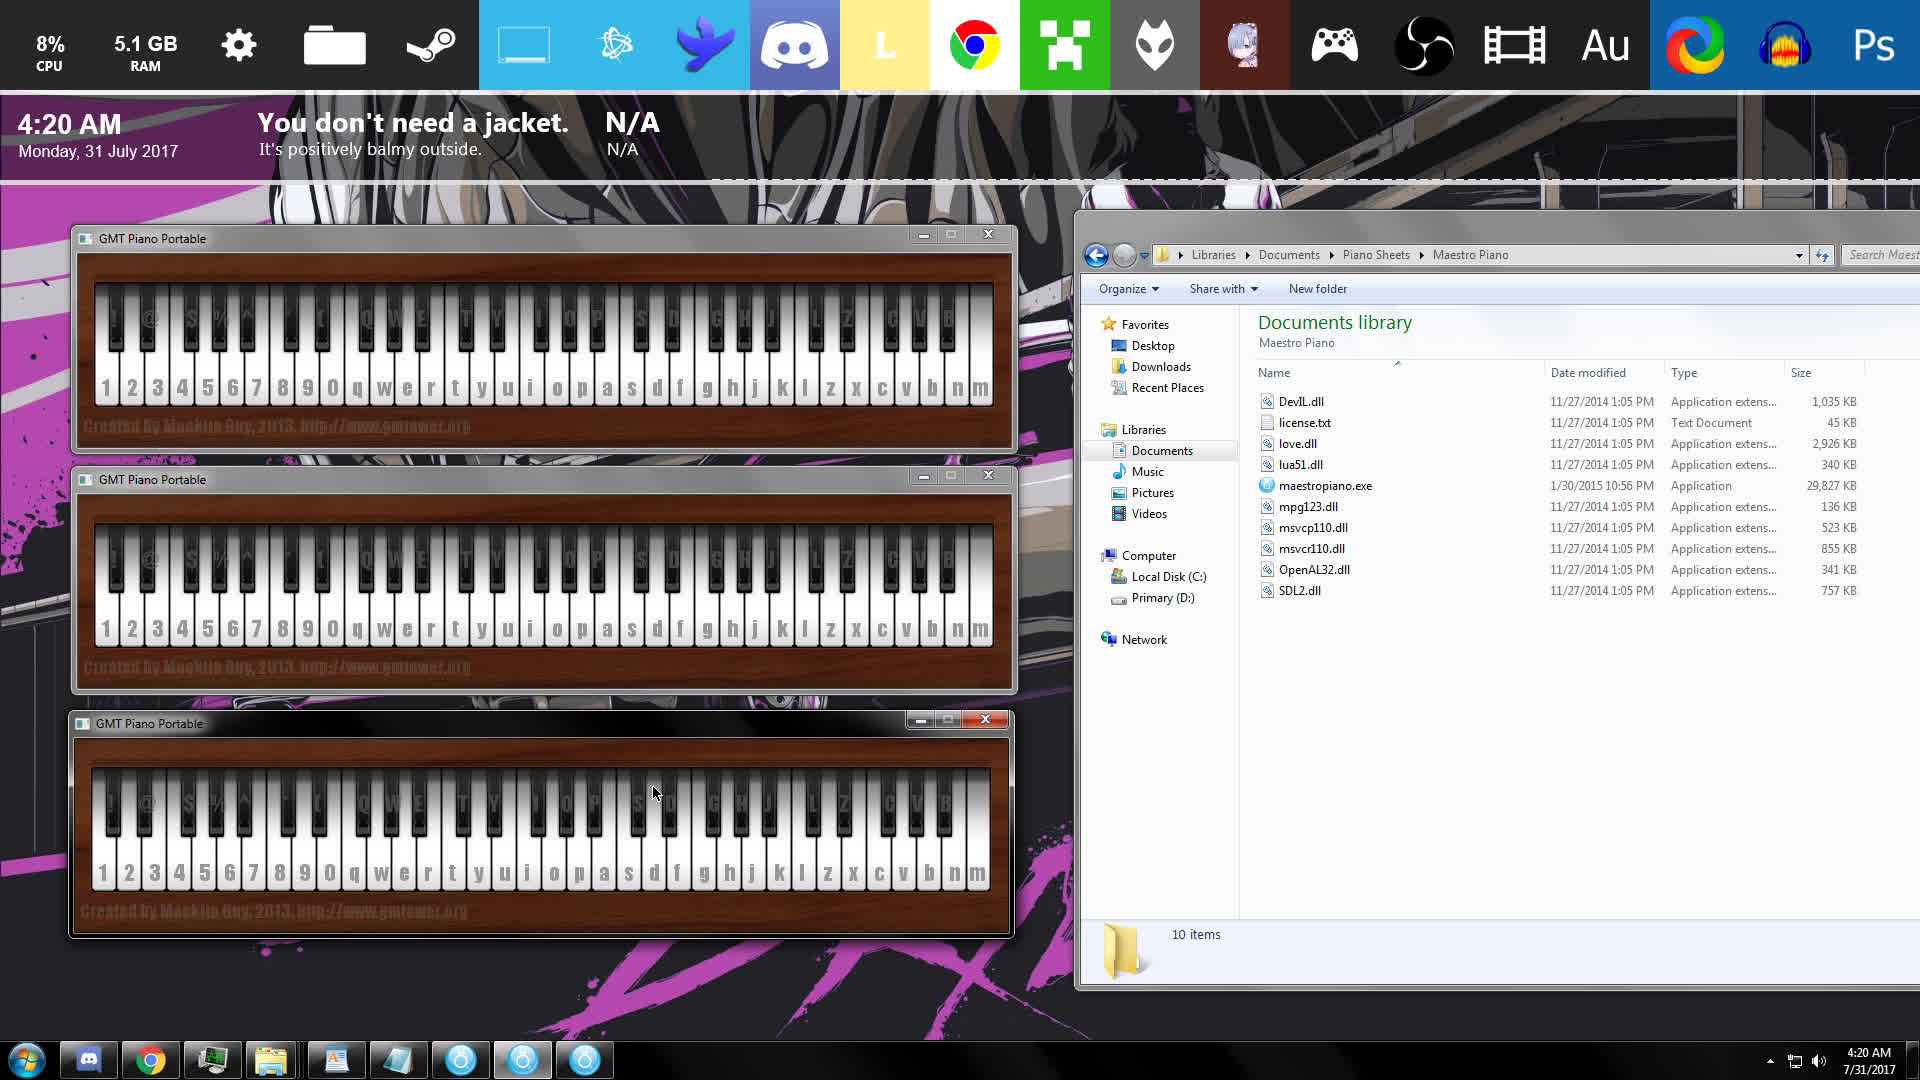1920x1080 pixels.
Task: Open Audacity headphones launcher icon
Action: [x=1784, y=45]
